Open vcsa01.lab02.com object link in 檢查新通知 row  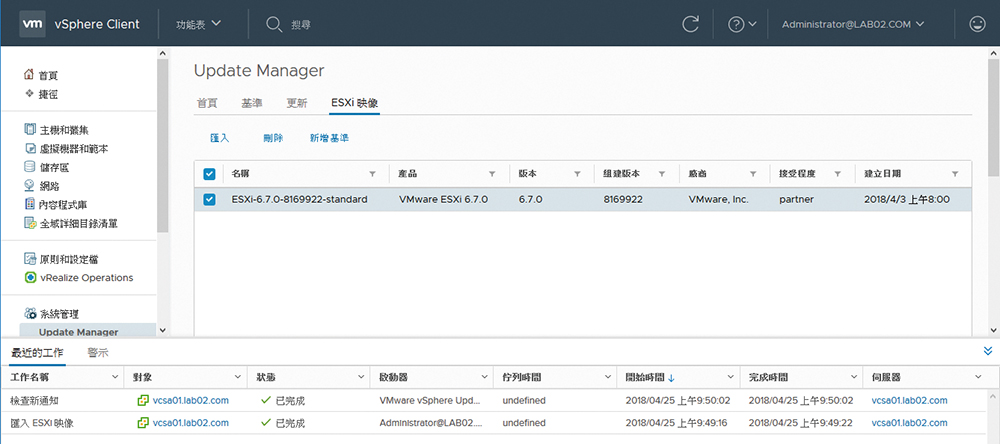191,401
